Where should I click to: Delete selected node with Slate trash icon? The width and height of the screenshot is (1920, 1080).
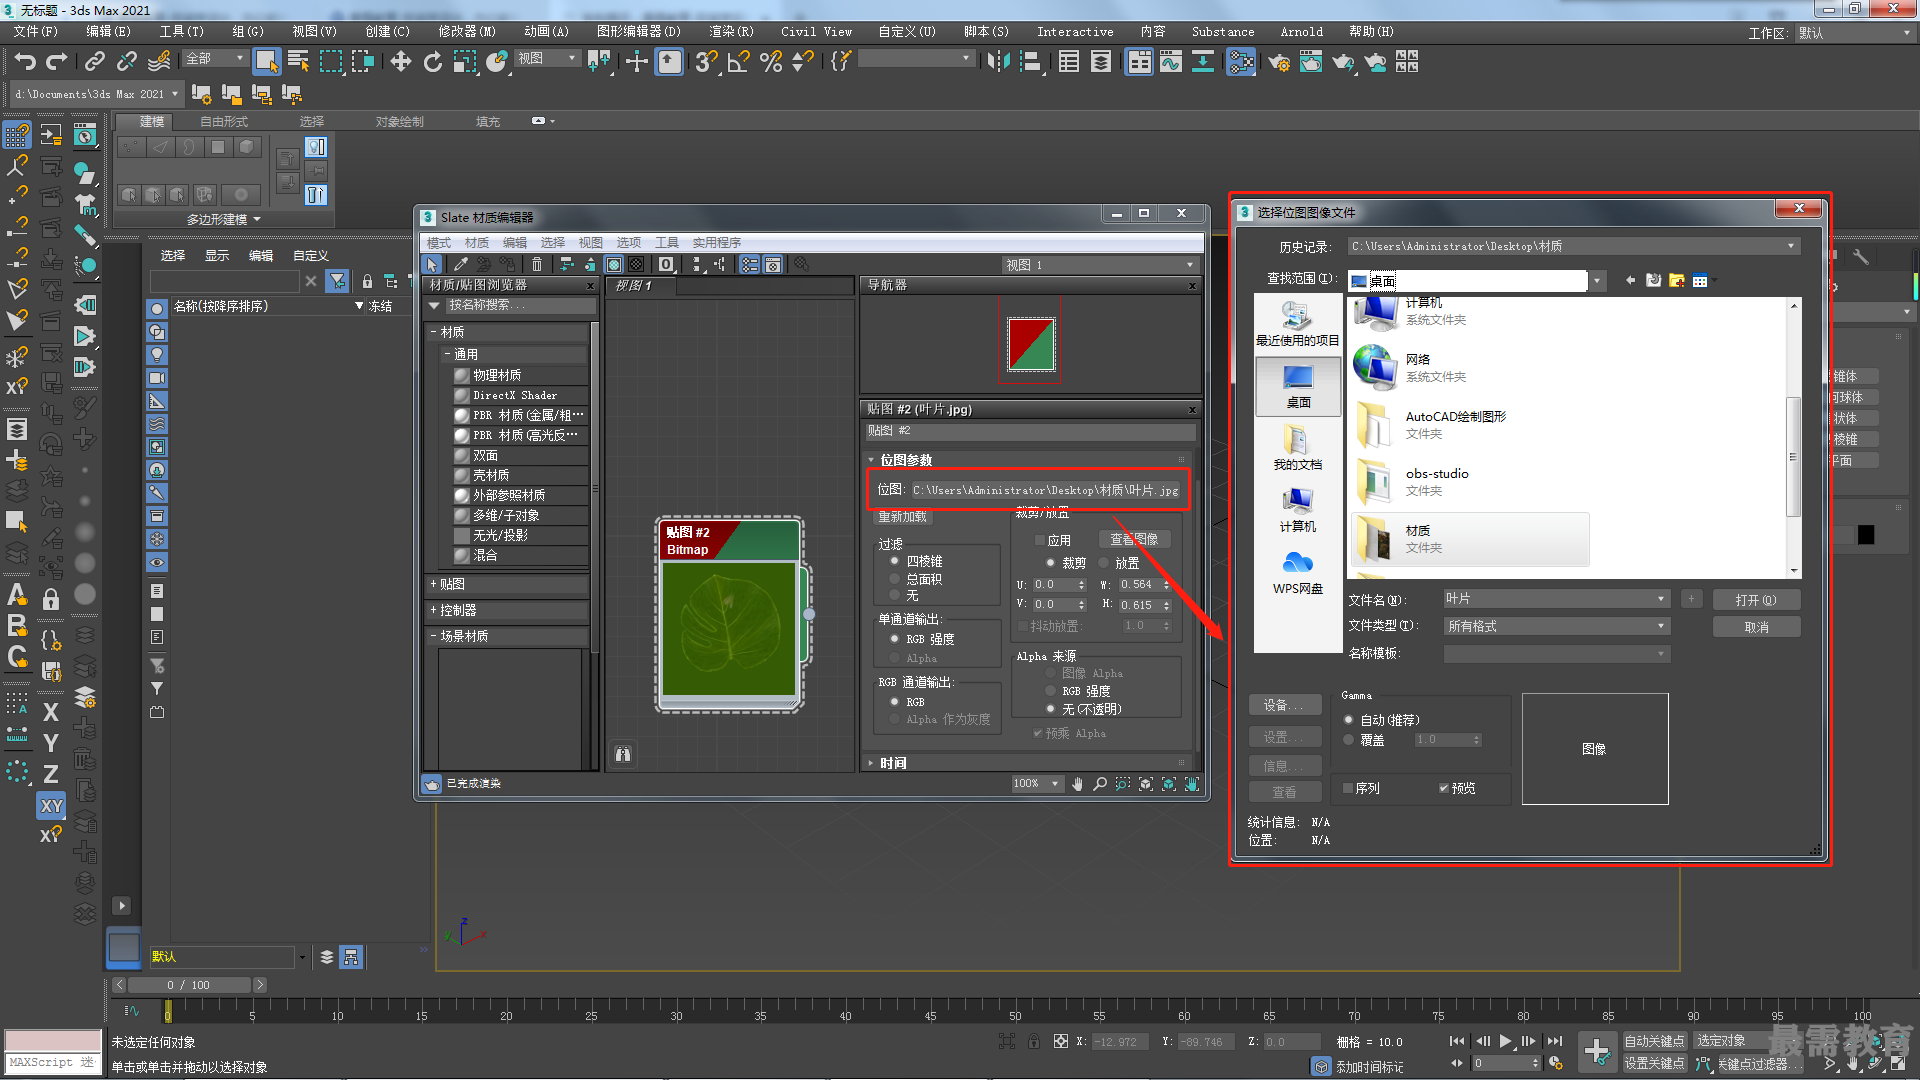pyautogui.click(x=537, y=264)
